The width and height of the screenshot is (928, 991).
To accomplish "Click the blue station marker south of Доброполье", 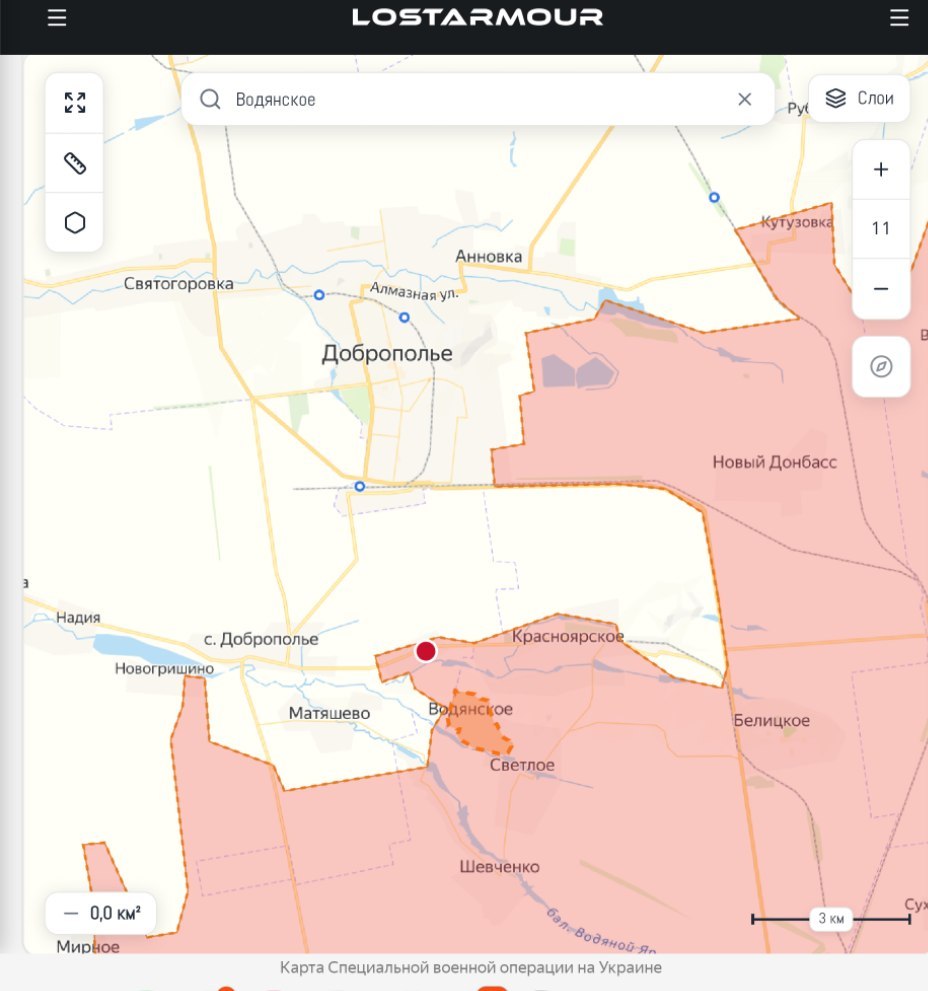I will pos(360,486).
